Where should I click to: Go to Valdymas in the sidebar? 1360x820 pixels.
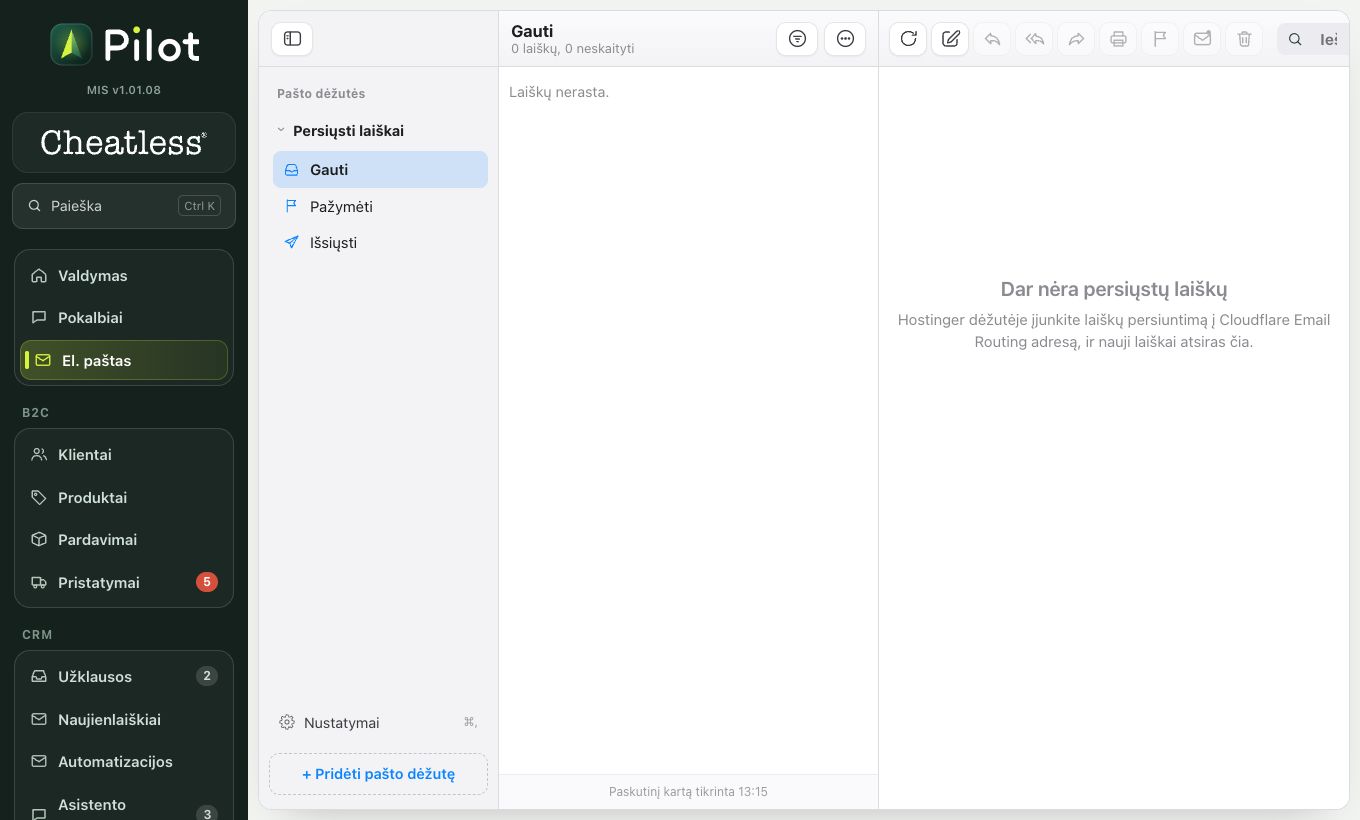(x=124, y=276)
